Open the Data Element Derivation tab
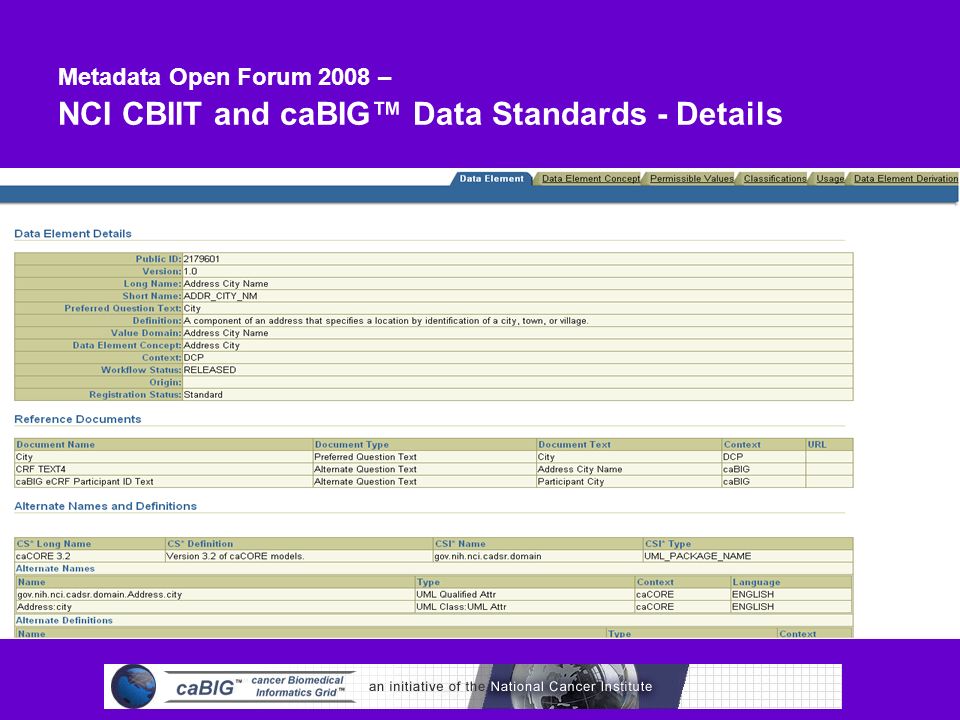Screen dimensions: 960x720 click(906, 179)
